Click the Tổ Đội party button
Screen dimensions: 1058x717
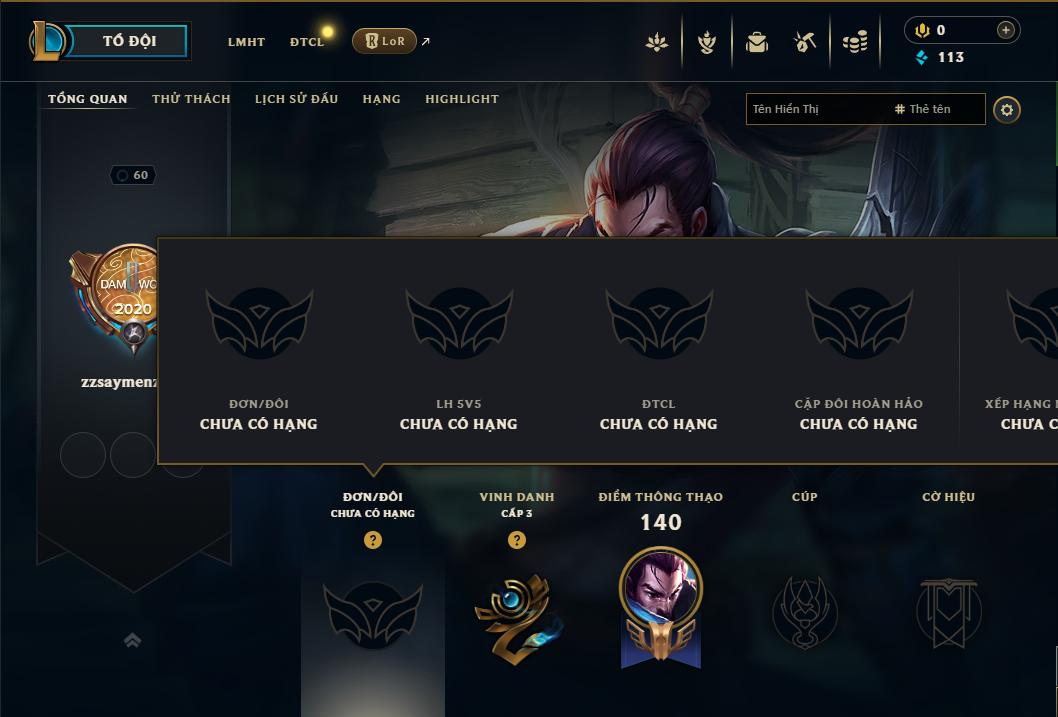click(128, 40)
